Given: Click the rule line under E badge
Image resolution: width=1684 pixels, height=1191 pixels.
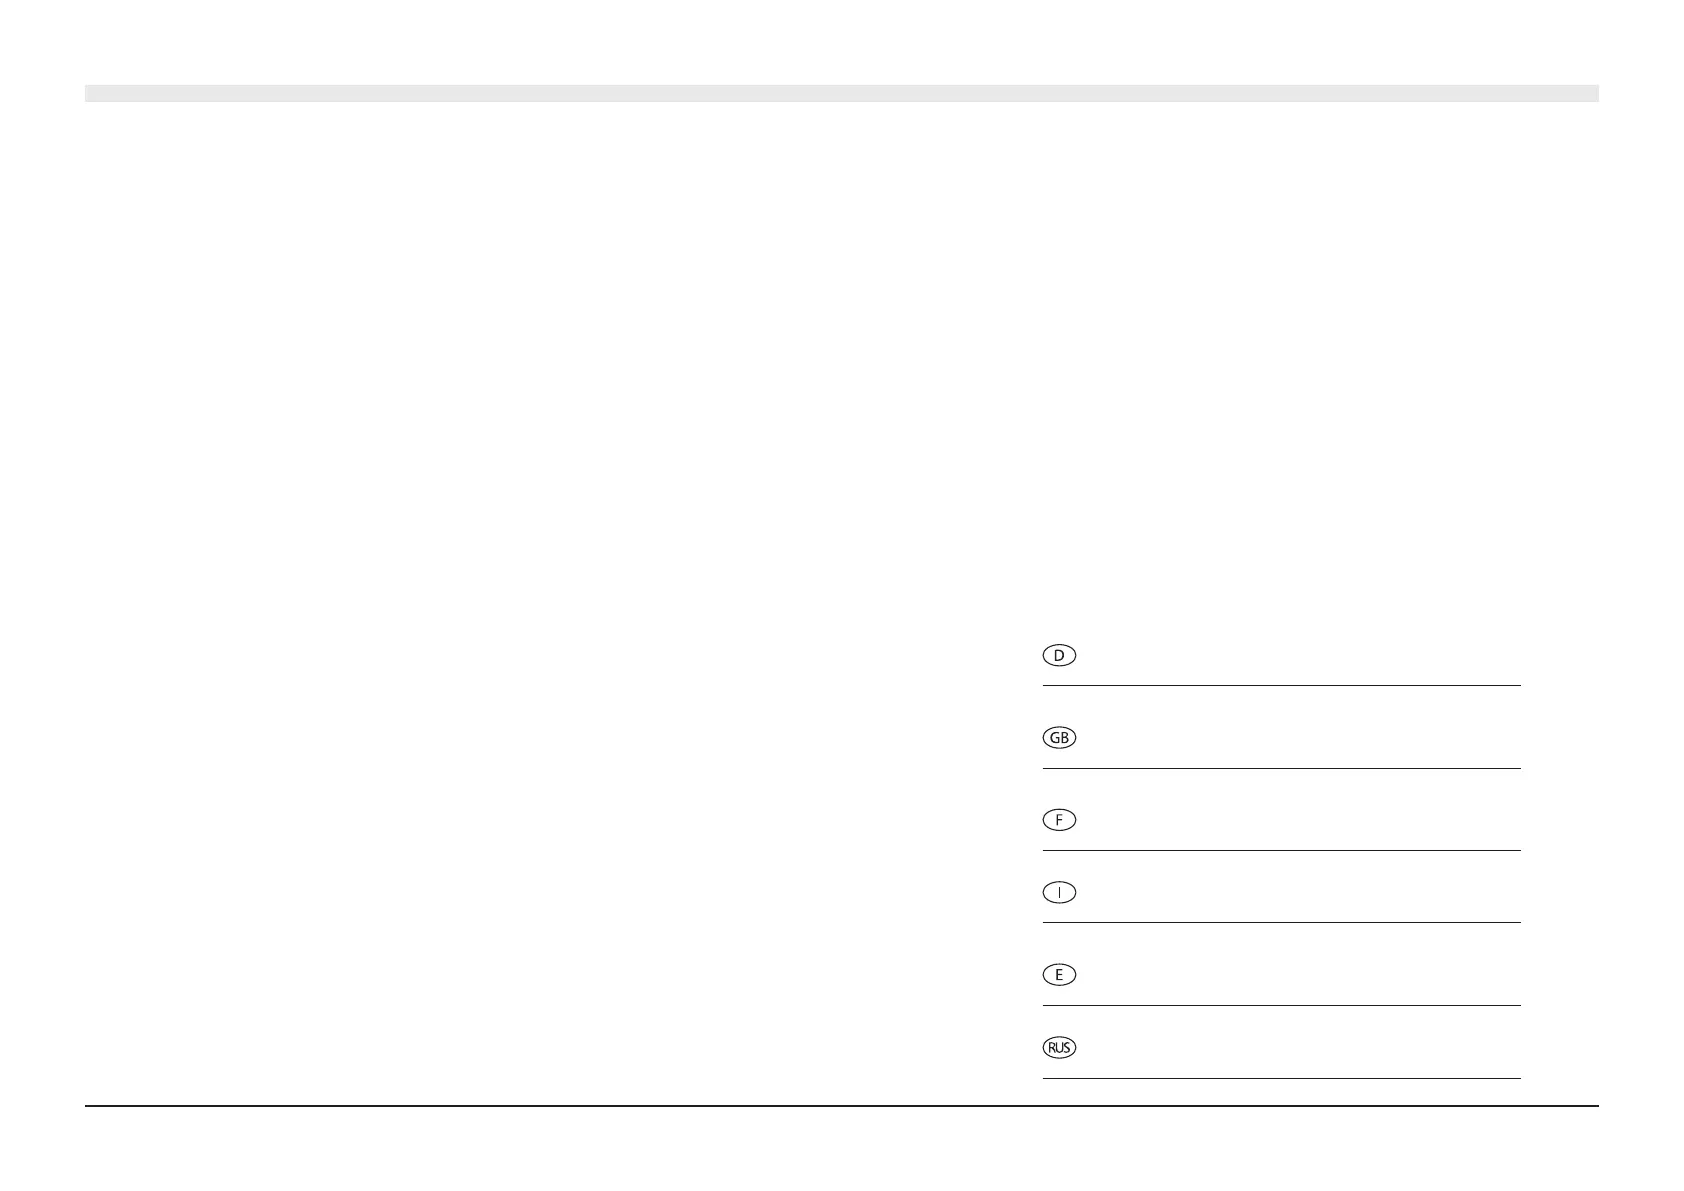Looking at the screenshot, I should click(x=1281, y=1005).
